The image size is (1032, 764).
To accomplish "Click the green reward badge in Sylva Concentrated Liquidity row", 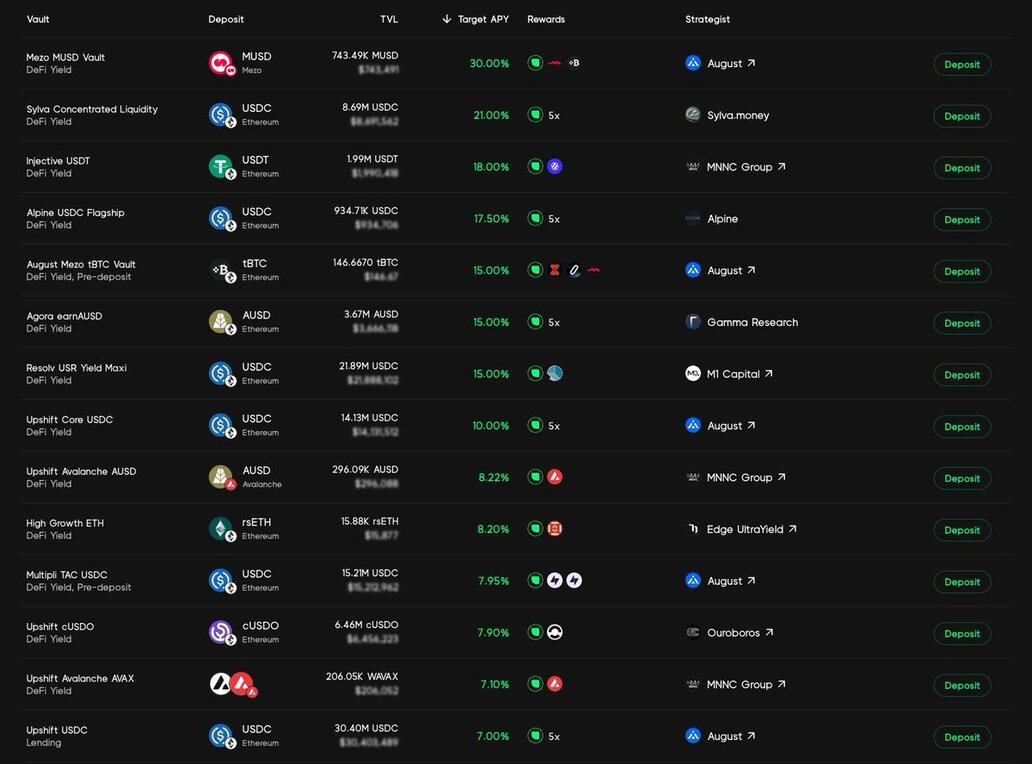I will (535, 115).
